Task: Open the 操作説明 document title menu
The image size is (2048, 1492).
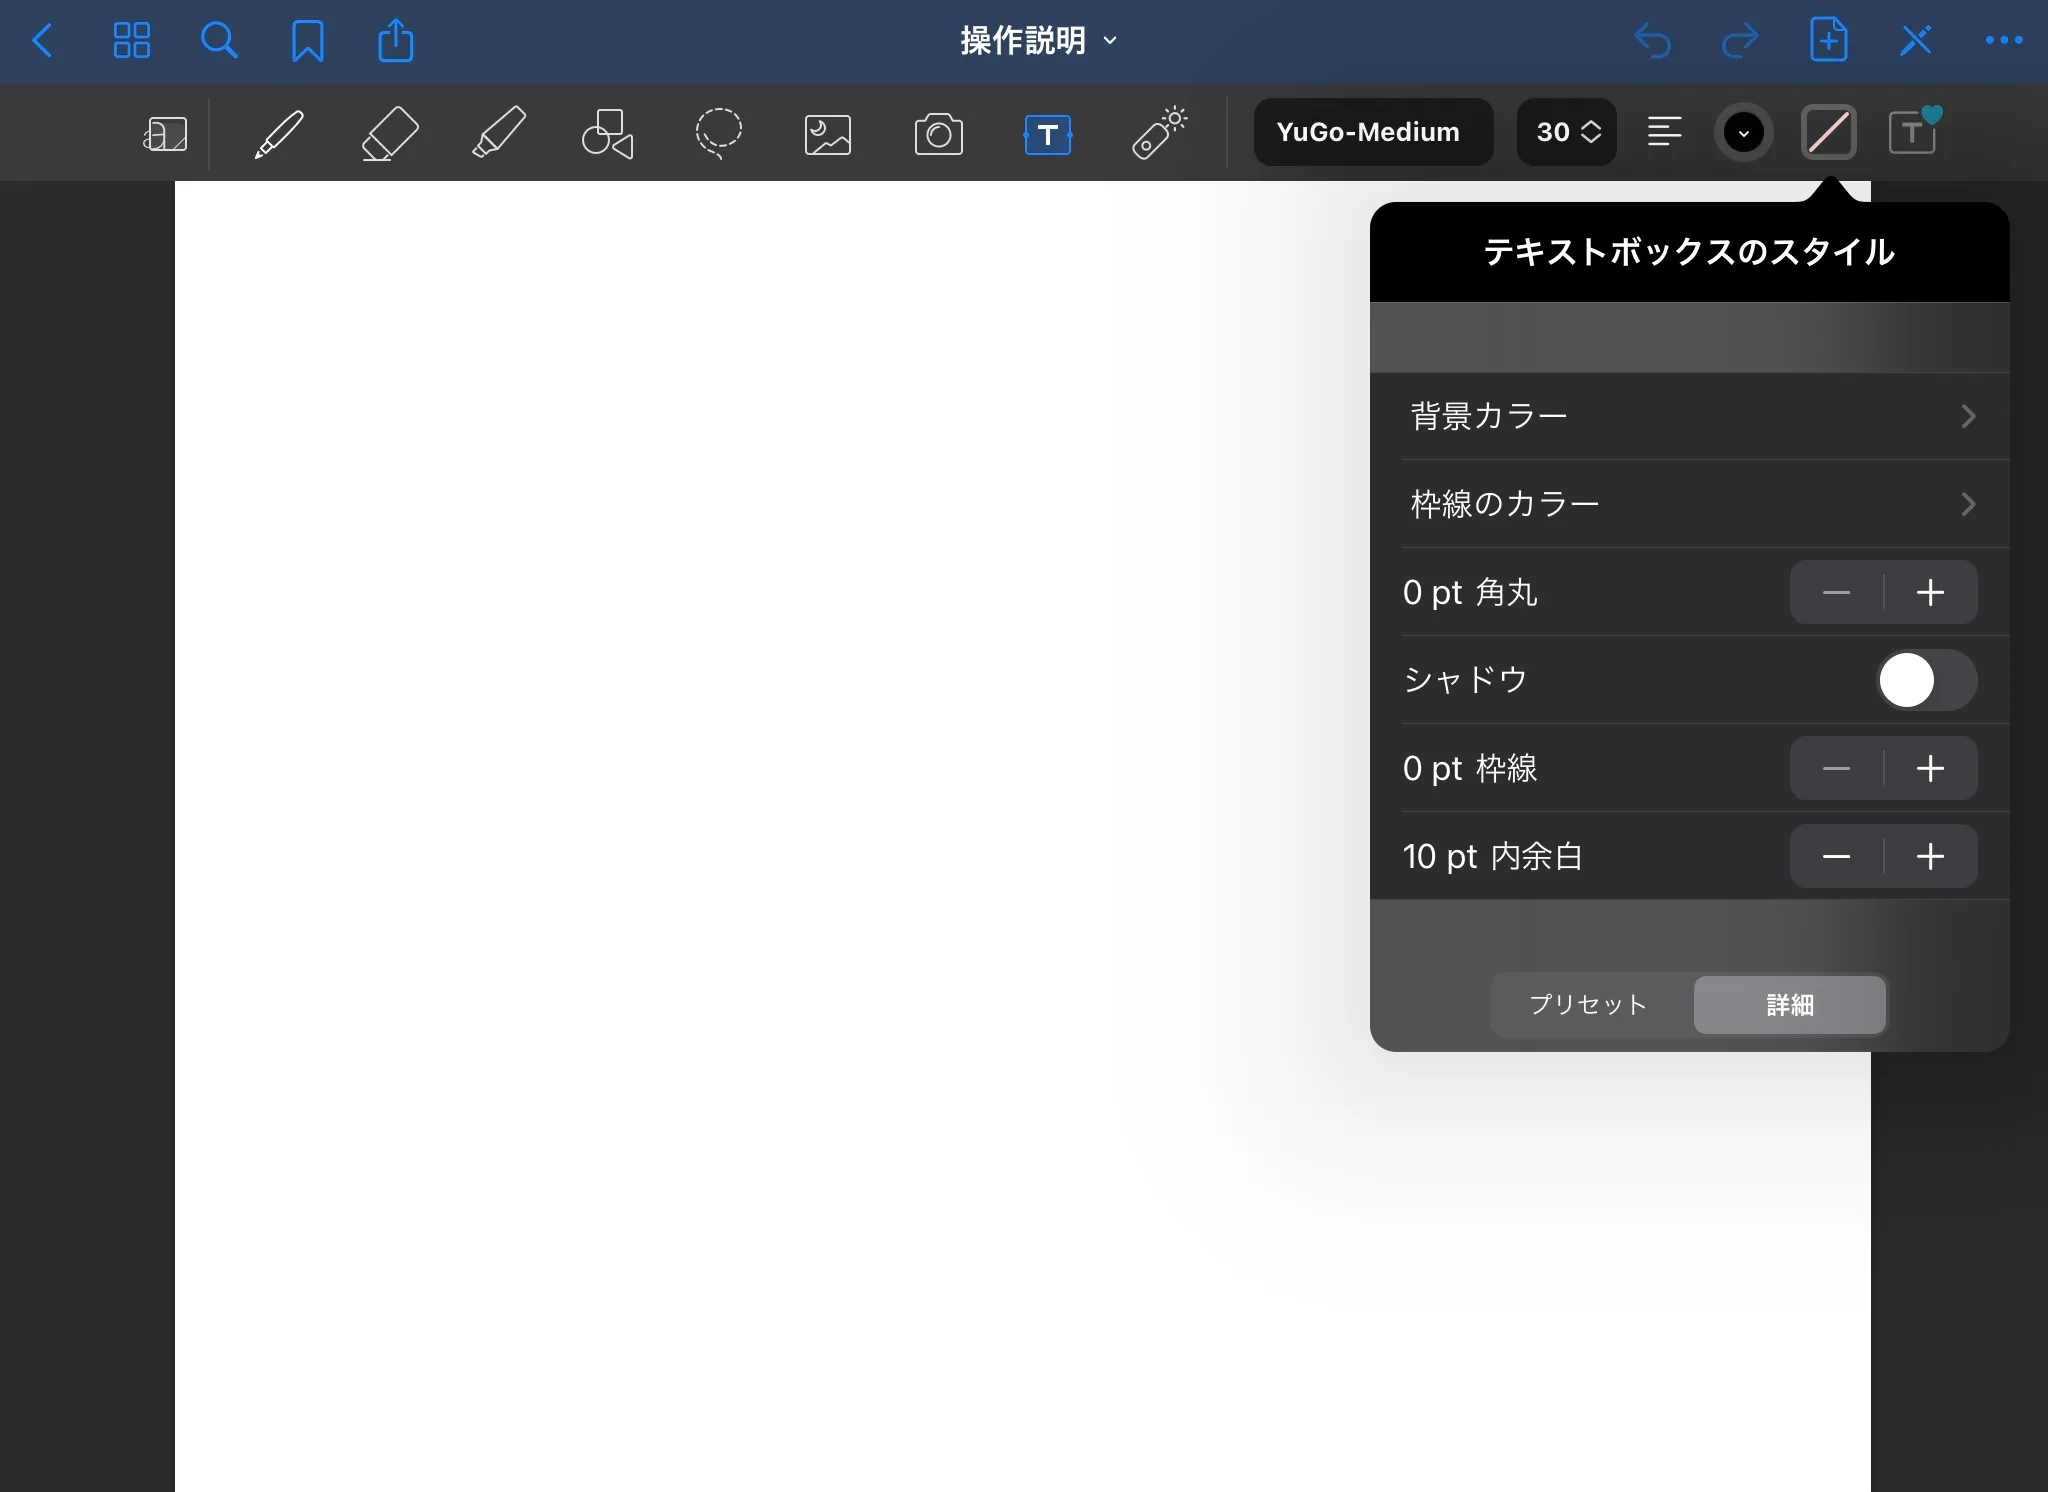Action: click(1038, 41)
